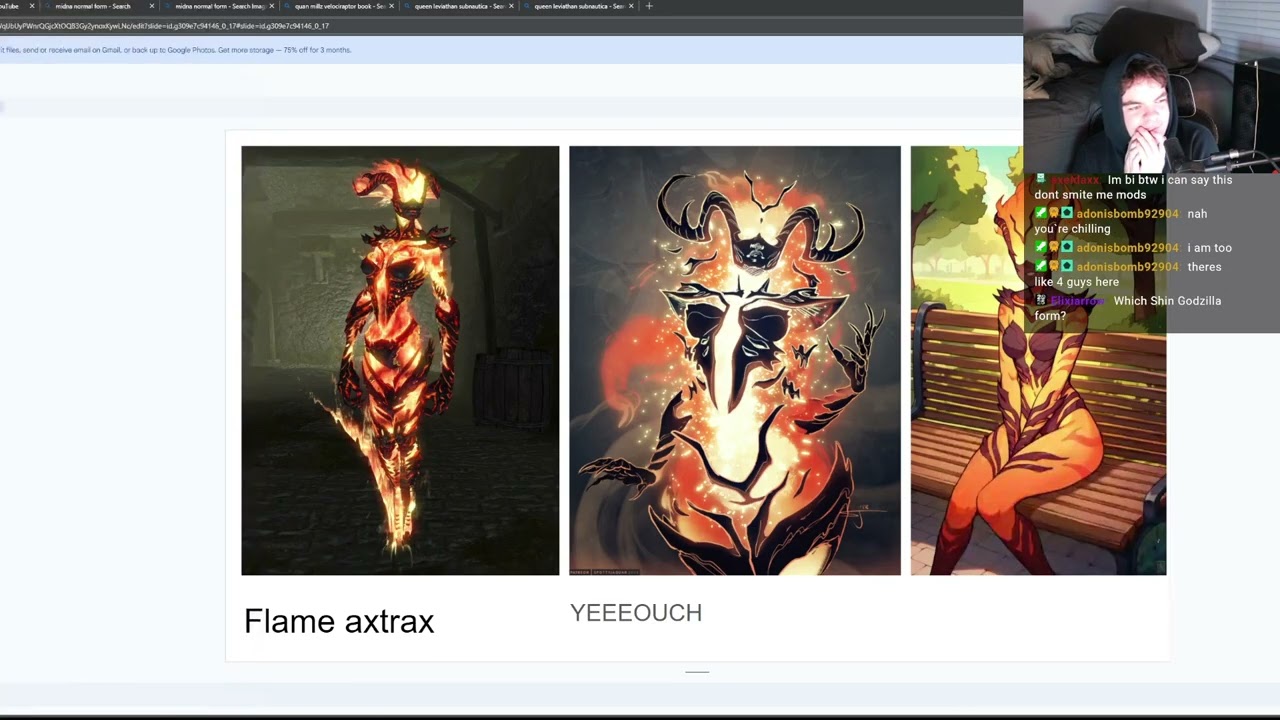Image resolution: width=1280 pixels, height=720 pixels.
Task: Close last 'queen leviathan subnautica' tab
Action: coord(631,6)
